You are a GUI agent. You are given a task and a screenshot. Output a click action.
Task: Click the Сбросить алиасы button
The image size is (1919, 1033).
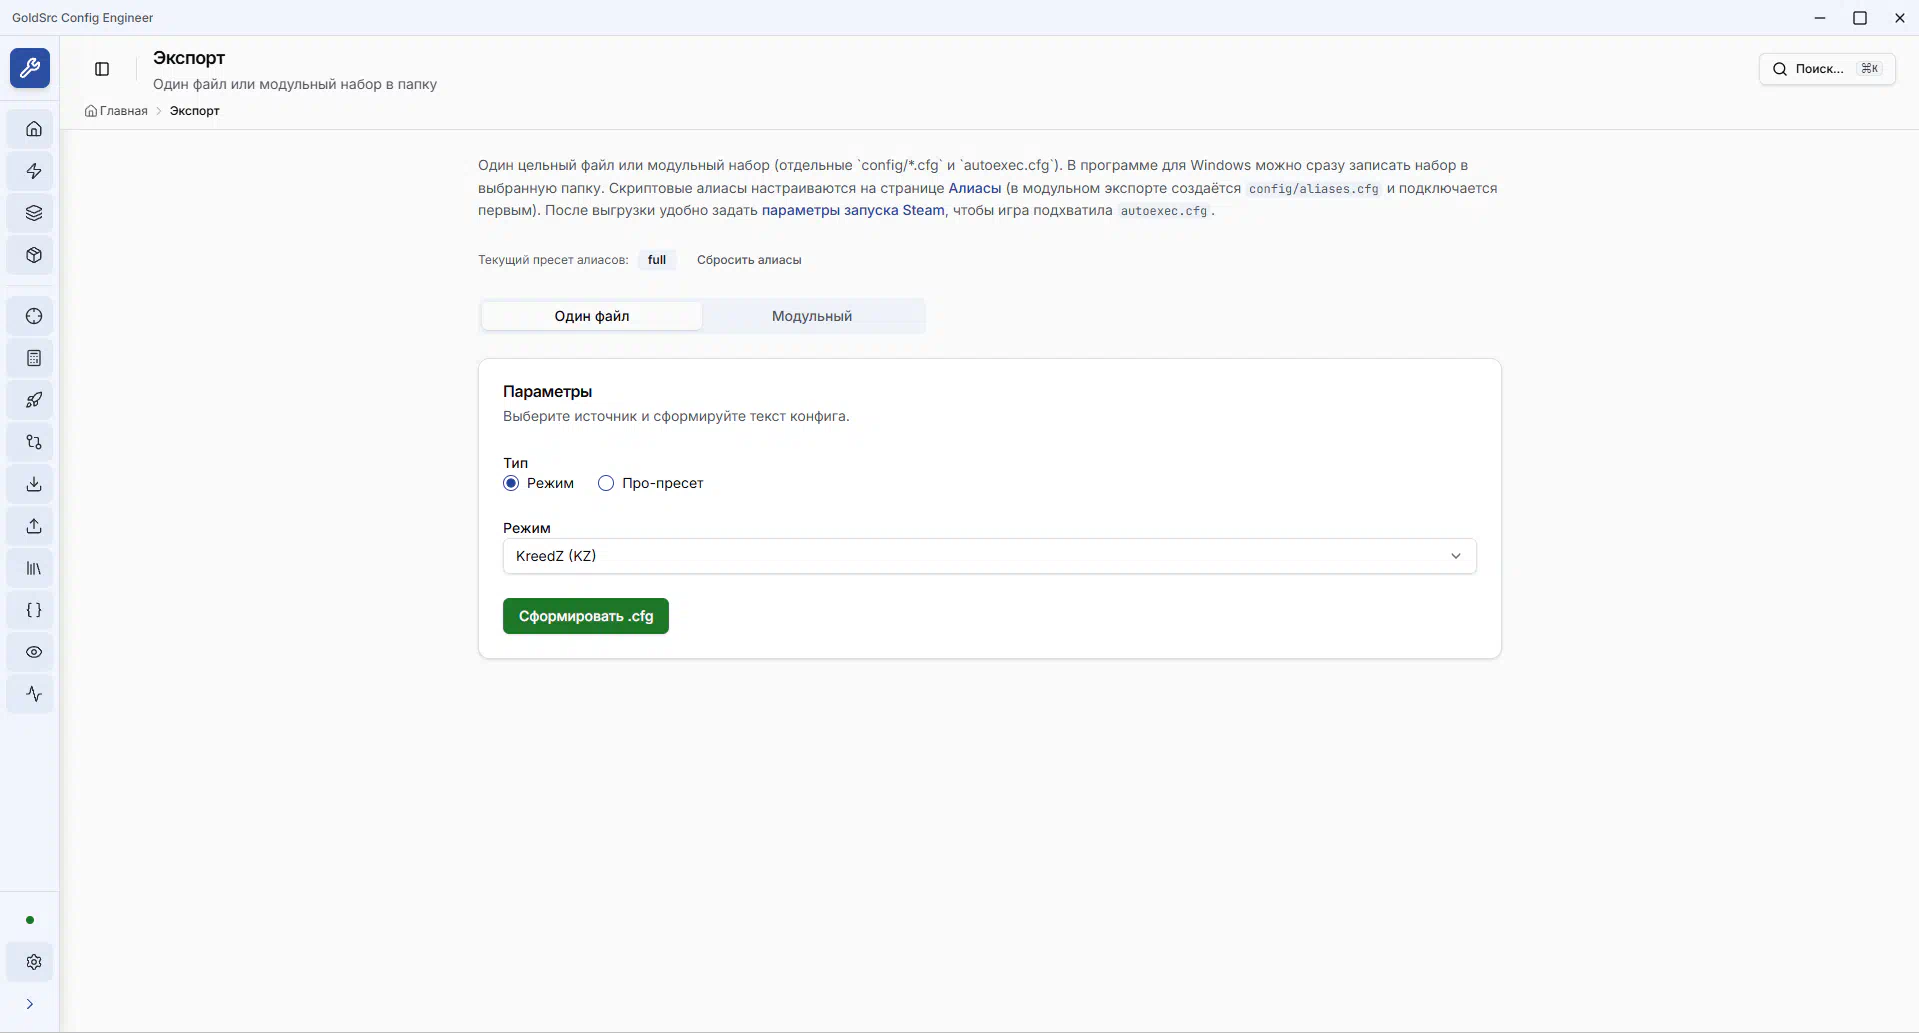pyautogui.click(x=748, y=260)
